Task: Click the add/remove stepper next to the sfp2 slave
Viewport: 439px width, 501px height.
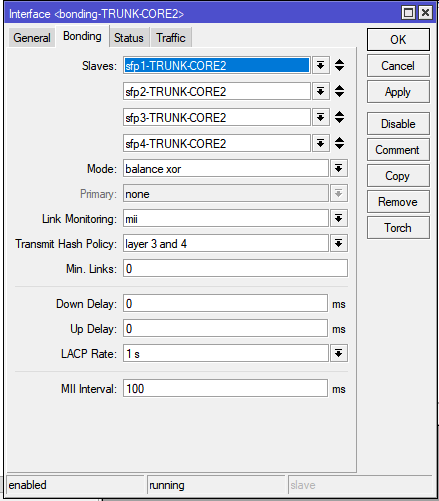Action: (x=339, y=91)
